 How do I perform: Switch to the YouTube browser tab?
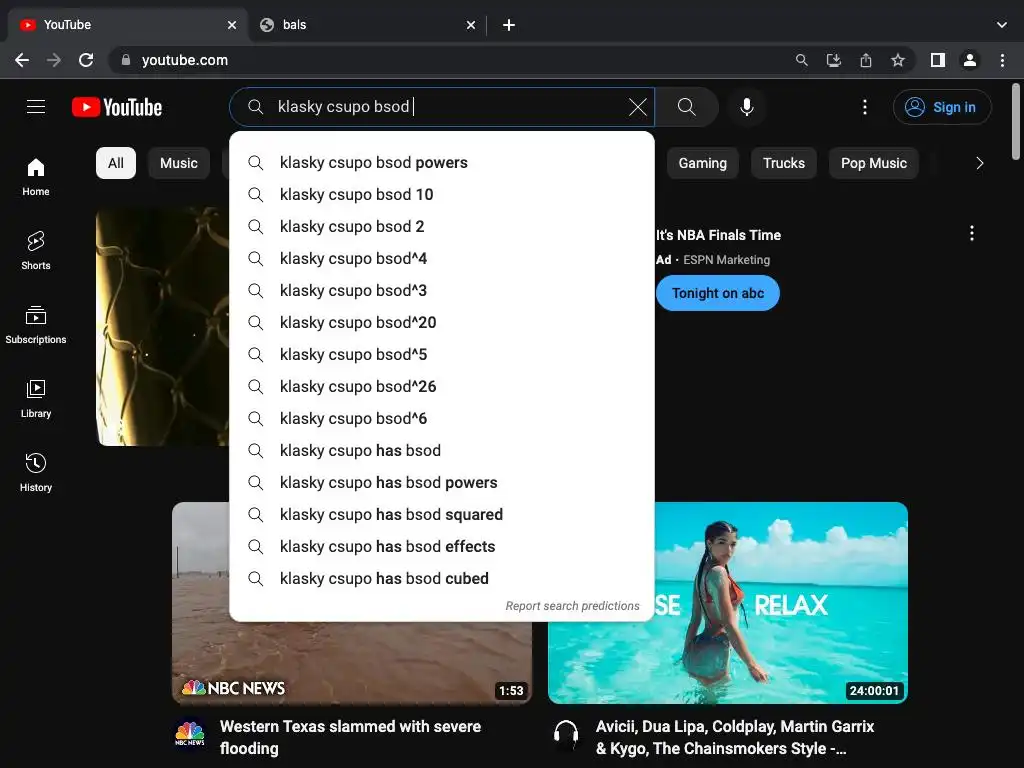[x=127, y=25]
